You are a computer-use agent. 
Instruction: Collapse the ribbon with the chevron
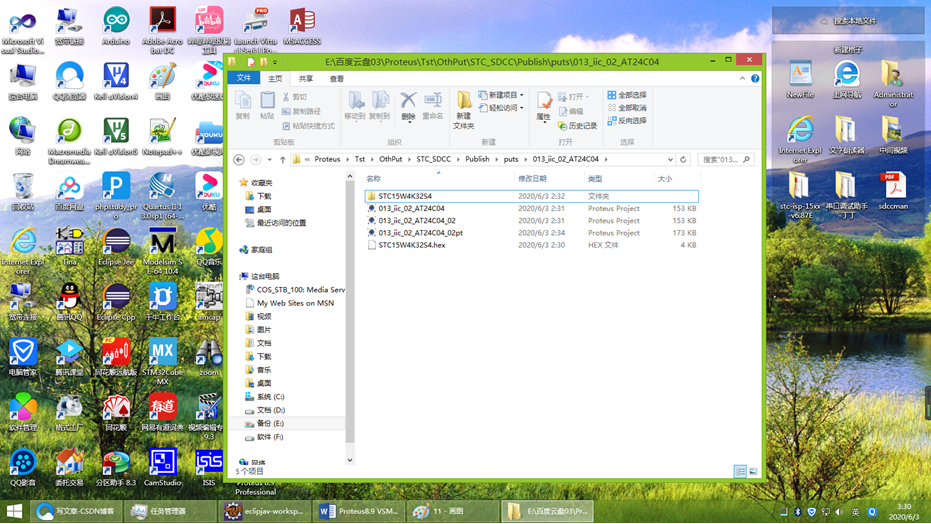[x=742, y=78]
